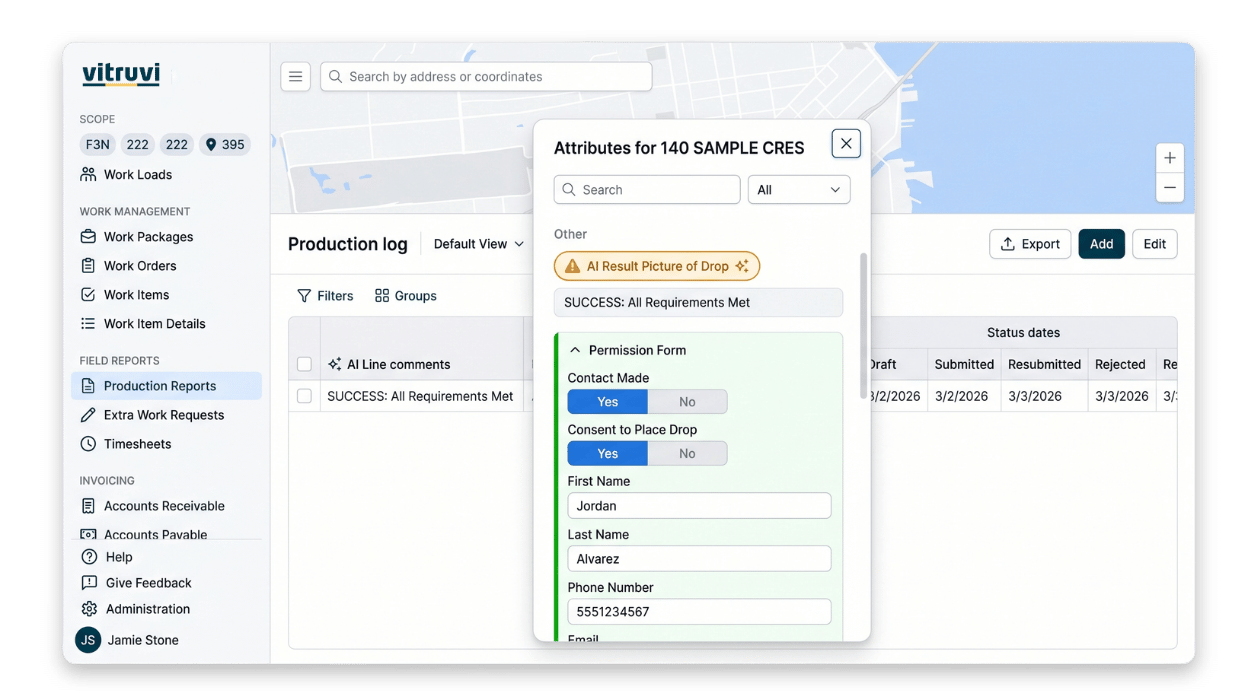Set Consent to Place Drop to No
The width and height of the screenshot is (1260, 700).
click(687, 453)
